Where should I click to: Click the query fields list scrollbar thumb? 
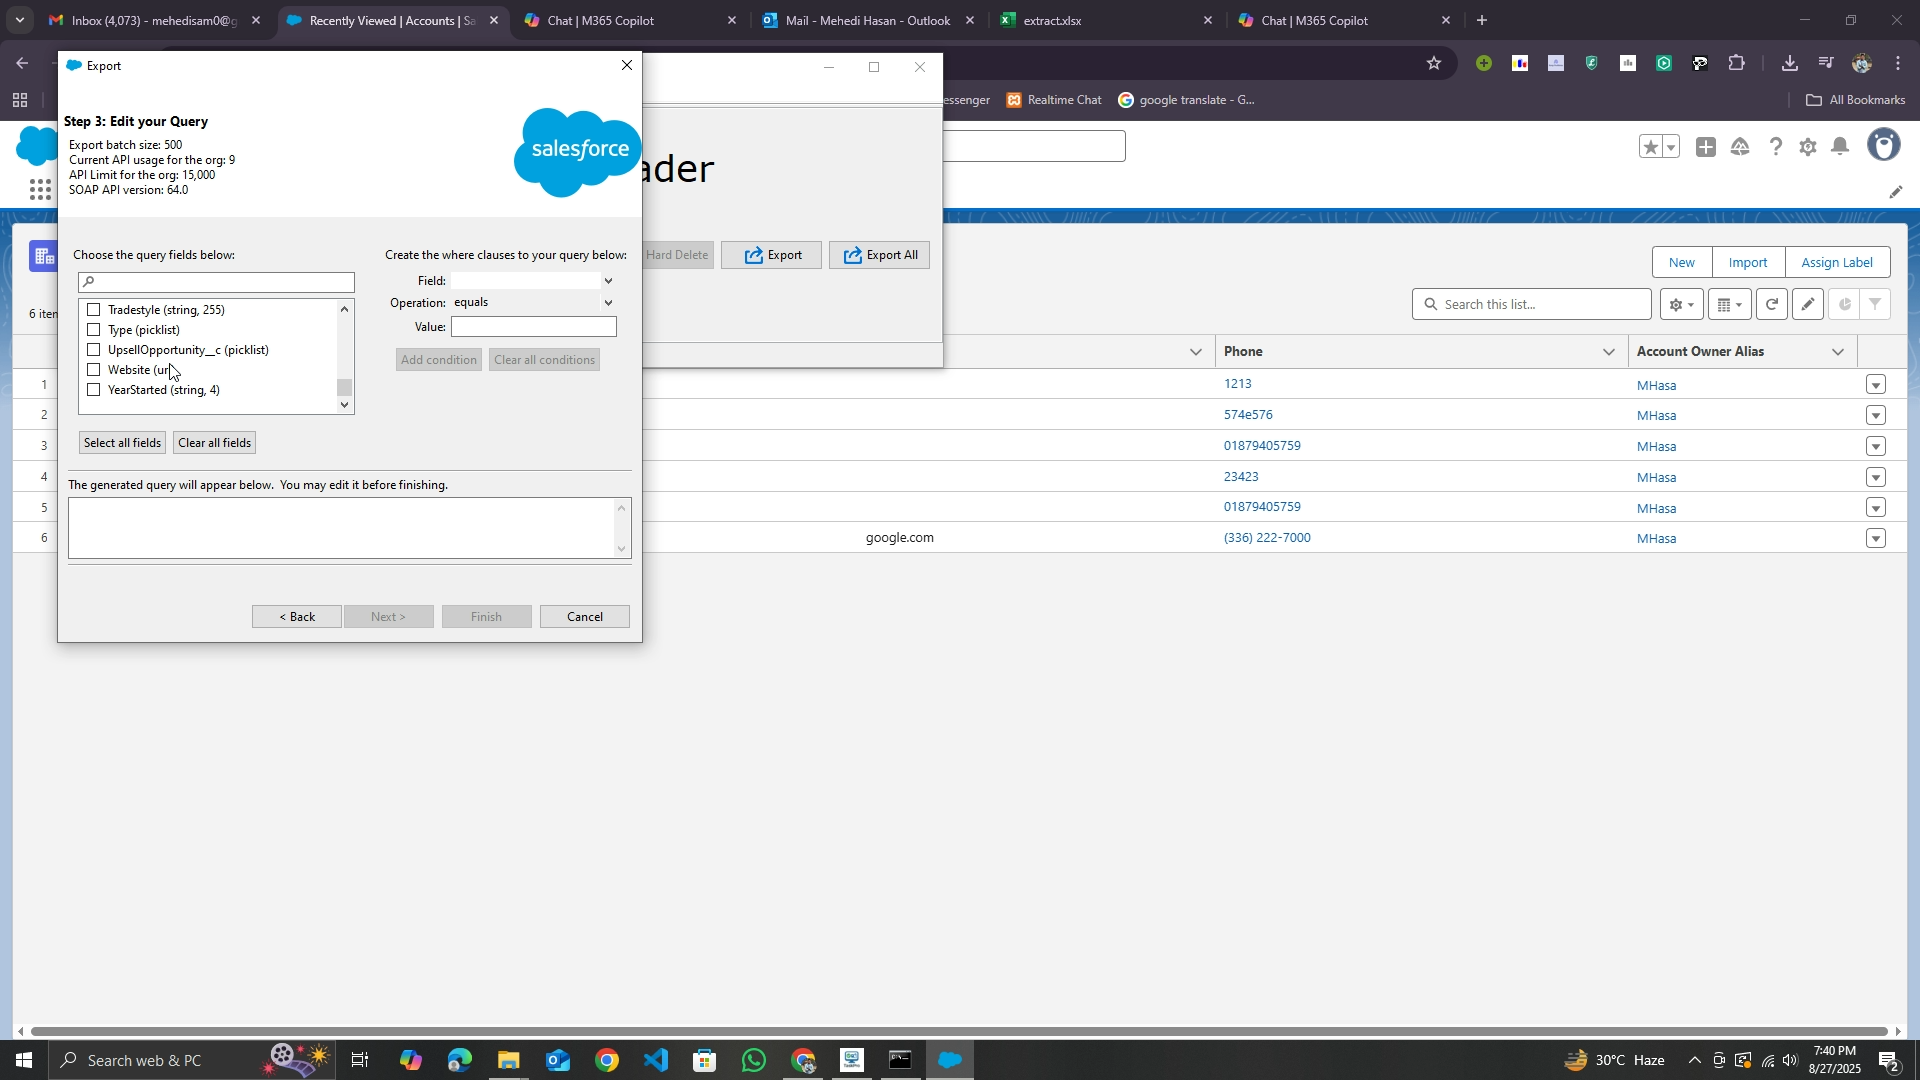(x=345, y=387)
